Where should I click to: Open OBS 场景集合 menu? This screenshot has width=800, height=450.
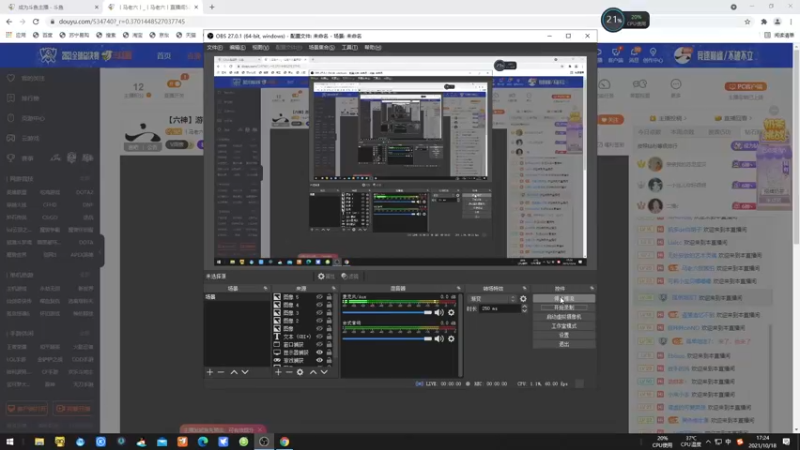click(x=321, y=47)
